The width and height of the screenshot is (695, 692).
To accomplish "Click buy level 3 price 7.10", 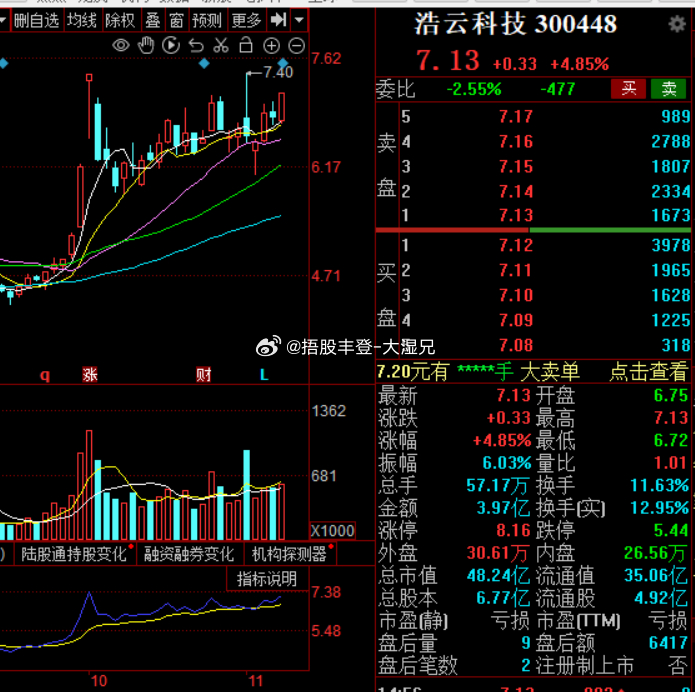I will [x=516, y=295].
